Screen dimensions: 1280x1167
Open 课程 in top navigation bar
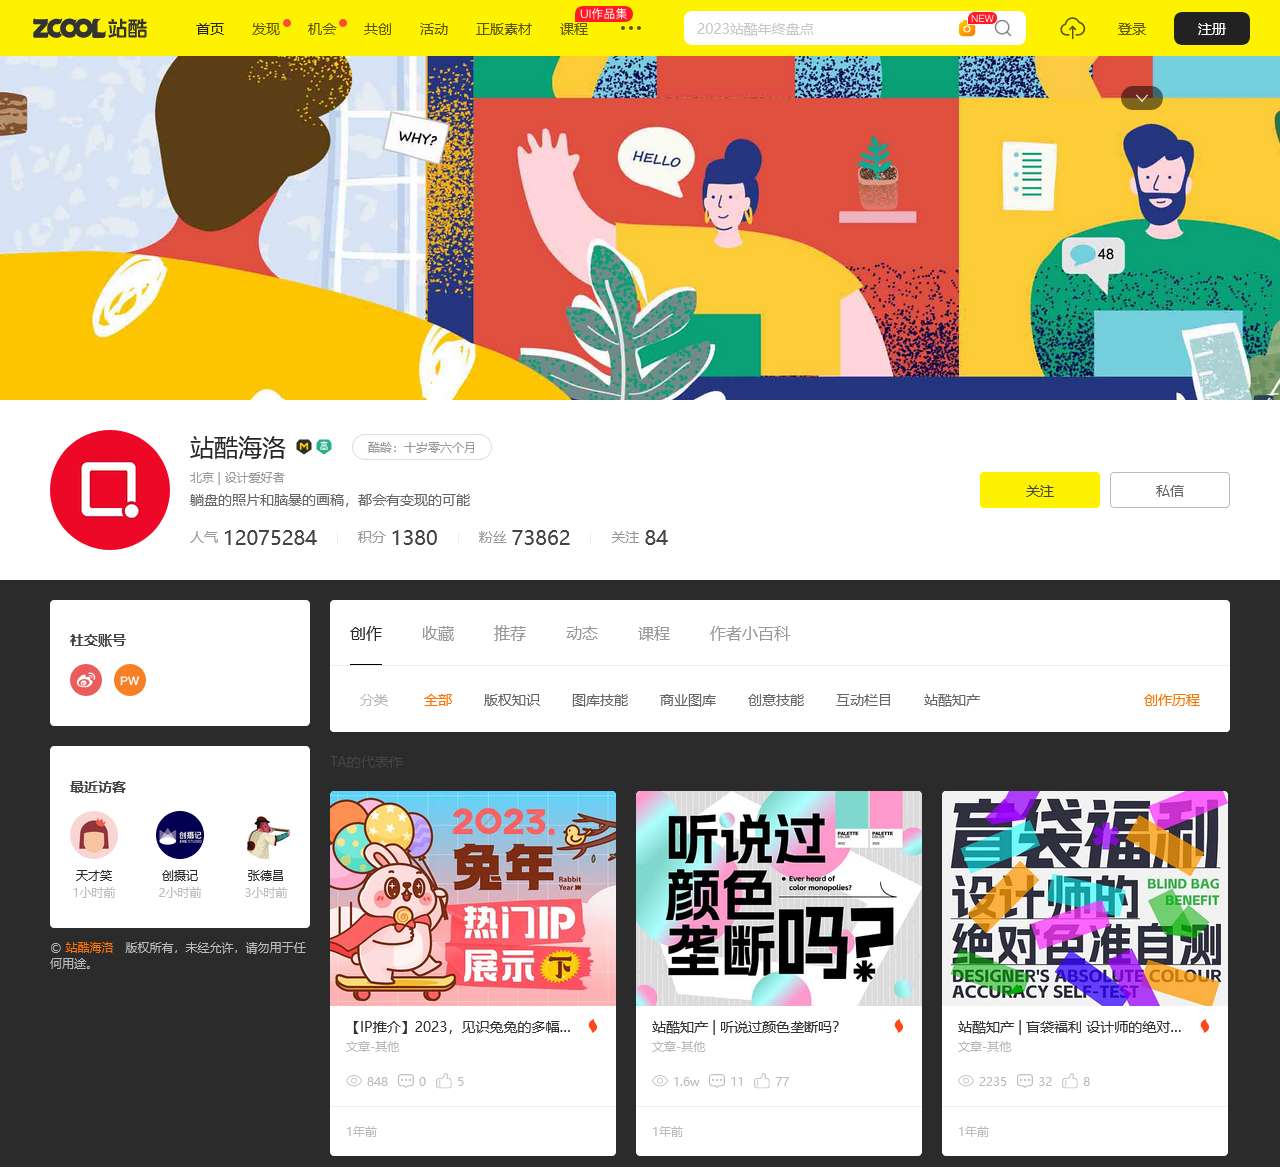pyautogui.click(x=574, y=29)
